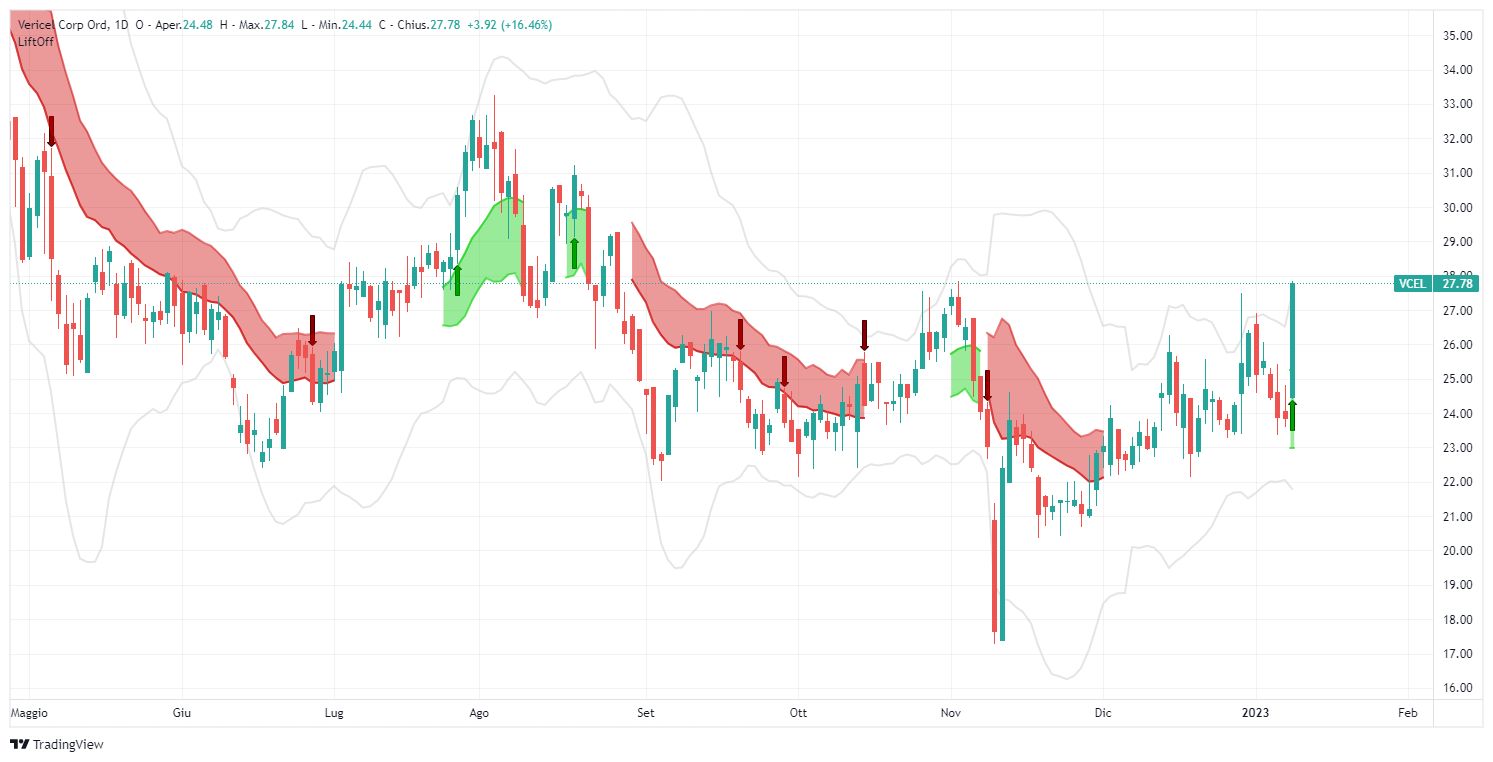The image size is (1493, 762).
Task: Click 21.00 on the price scale
Action: [1457, 516]
